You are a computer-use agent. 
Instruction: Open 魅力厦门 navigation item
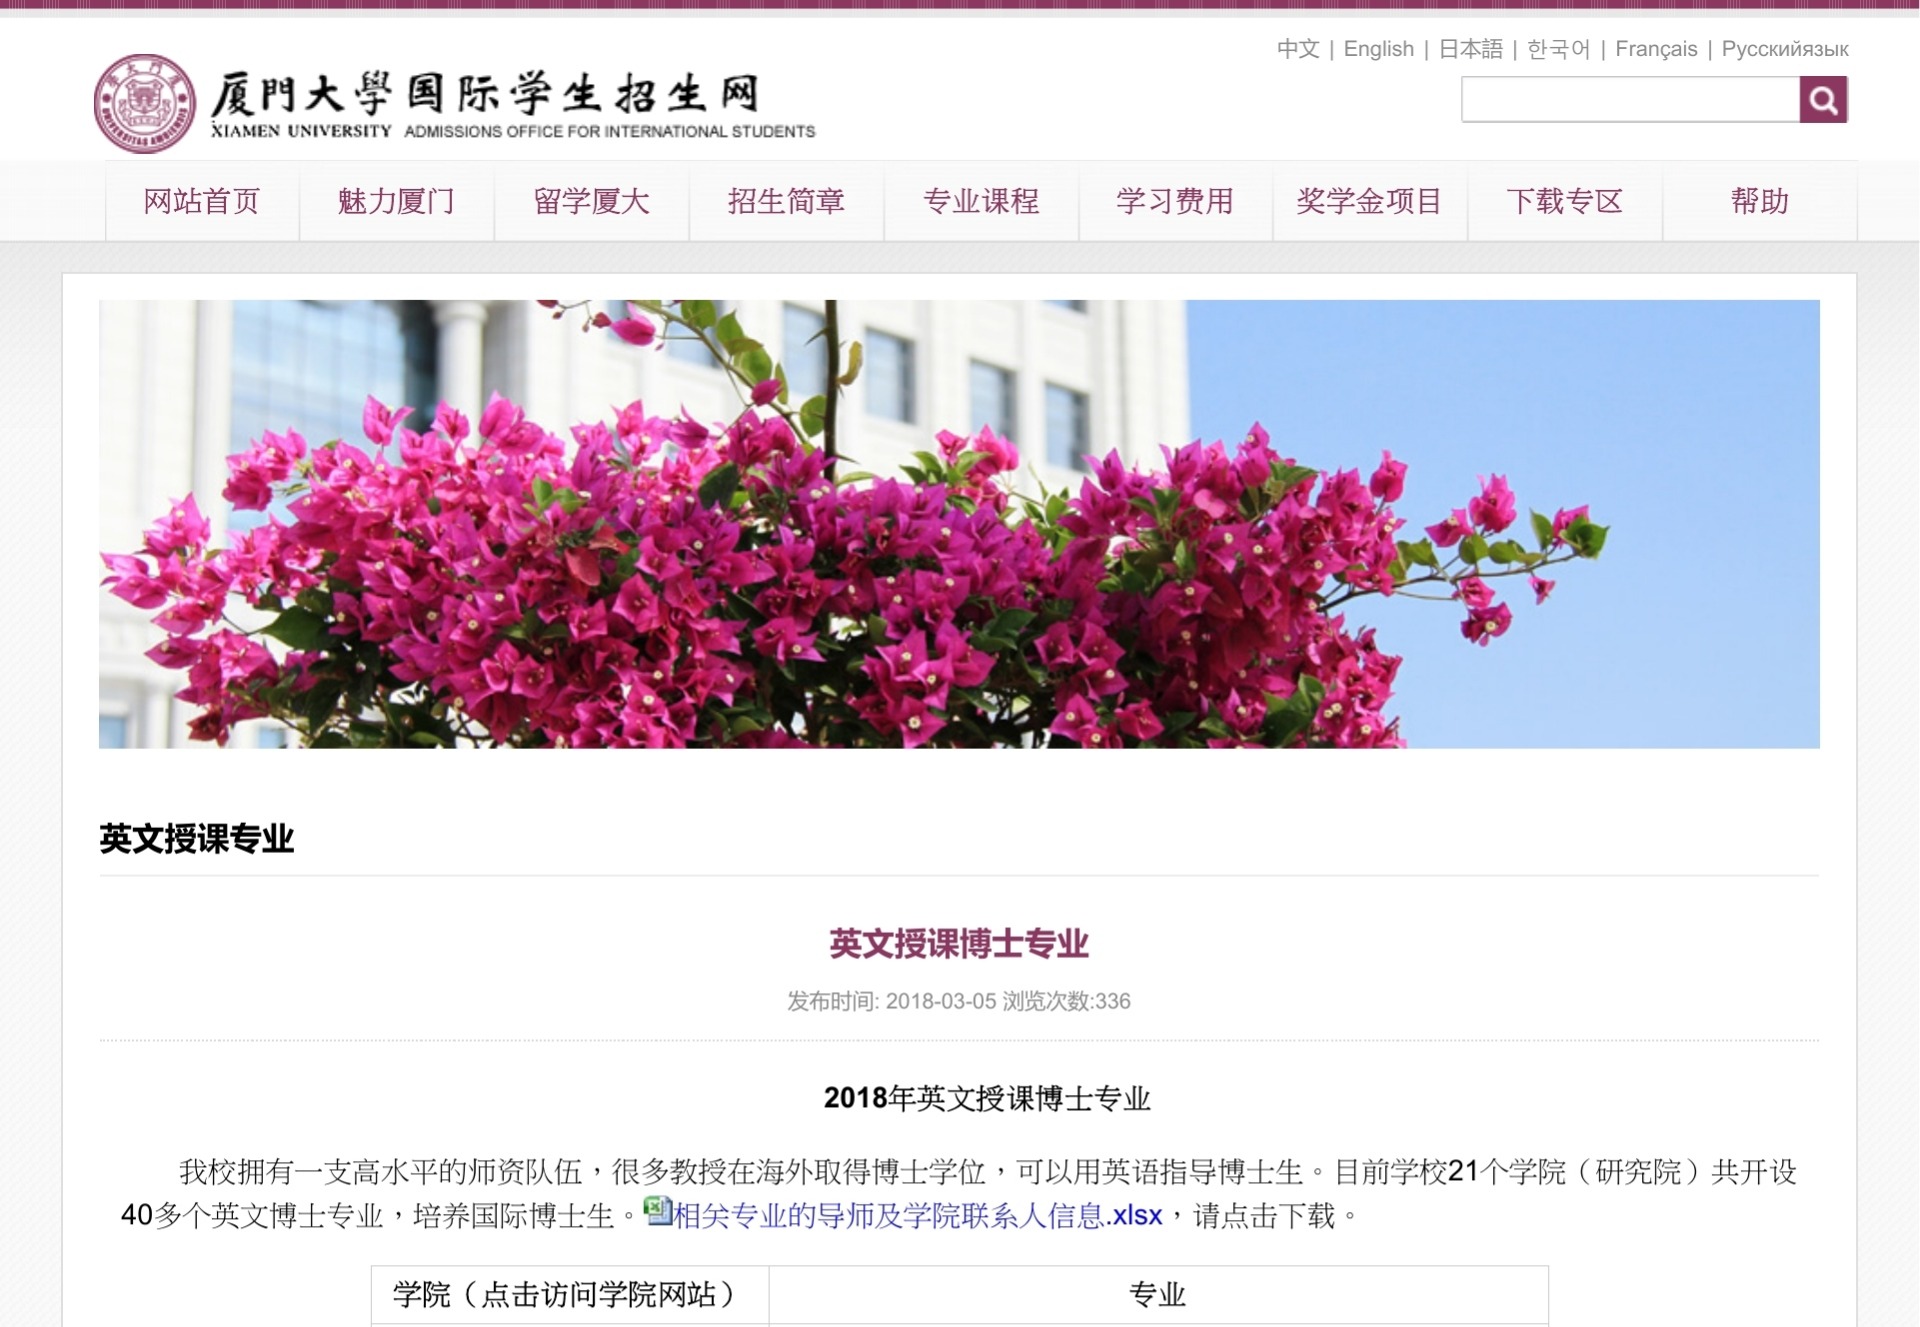tap(396, 201)
